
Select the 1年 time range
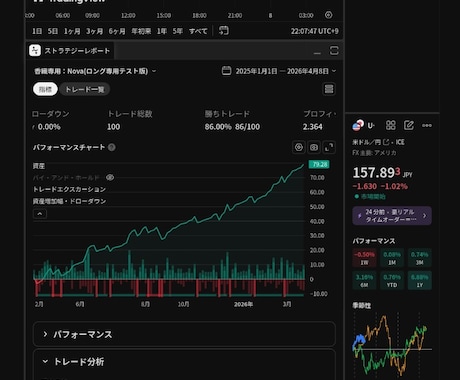click(x=162, y=31)
